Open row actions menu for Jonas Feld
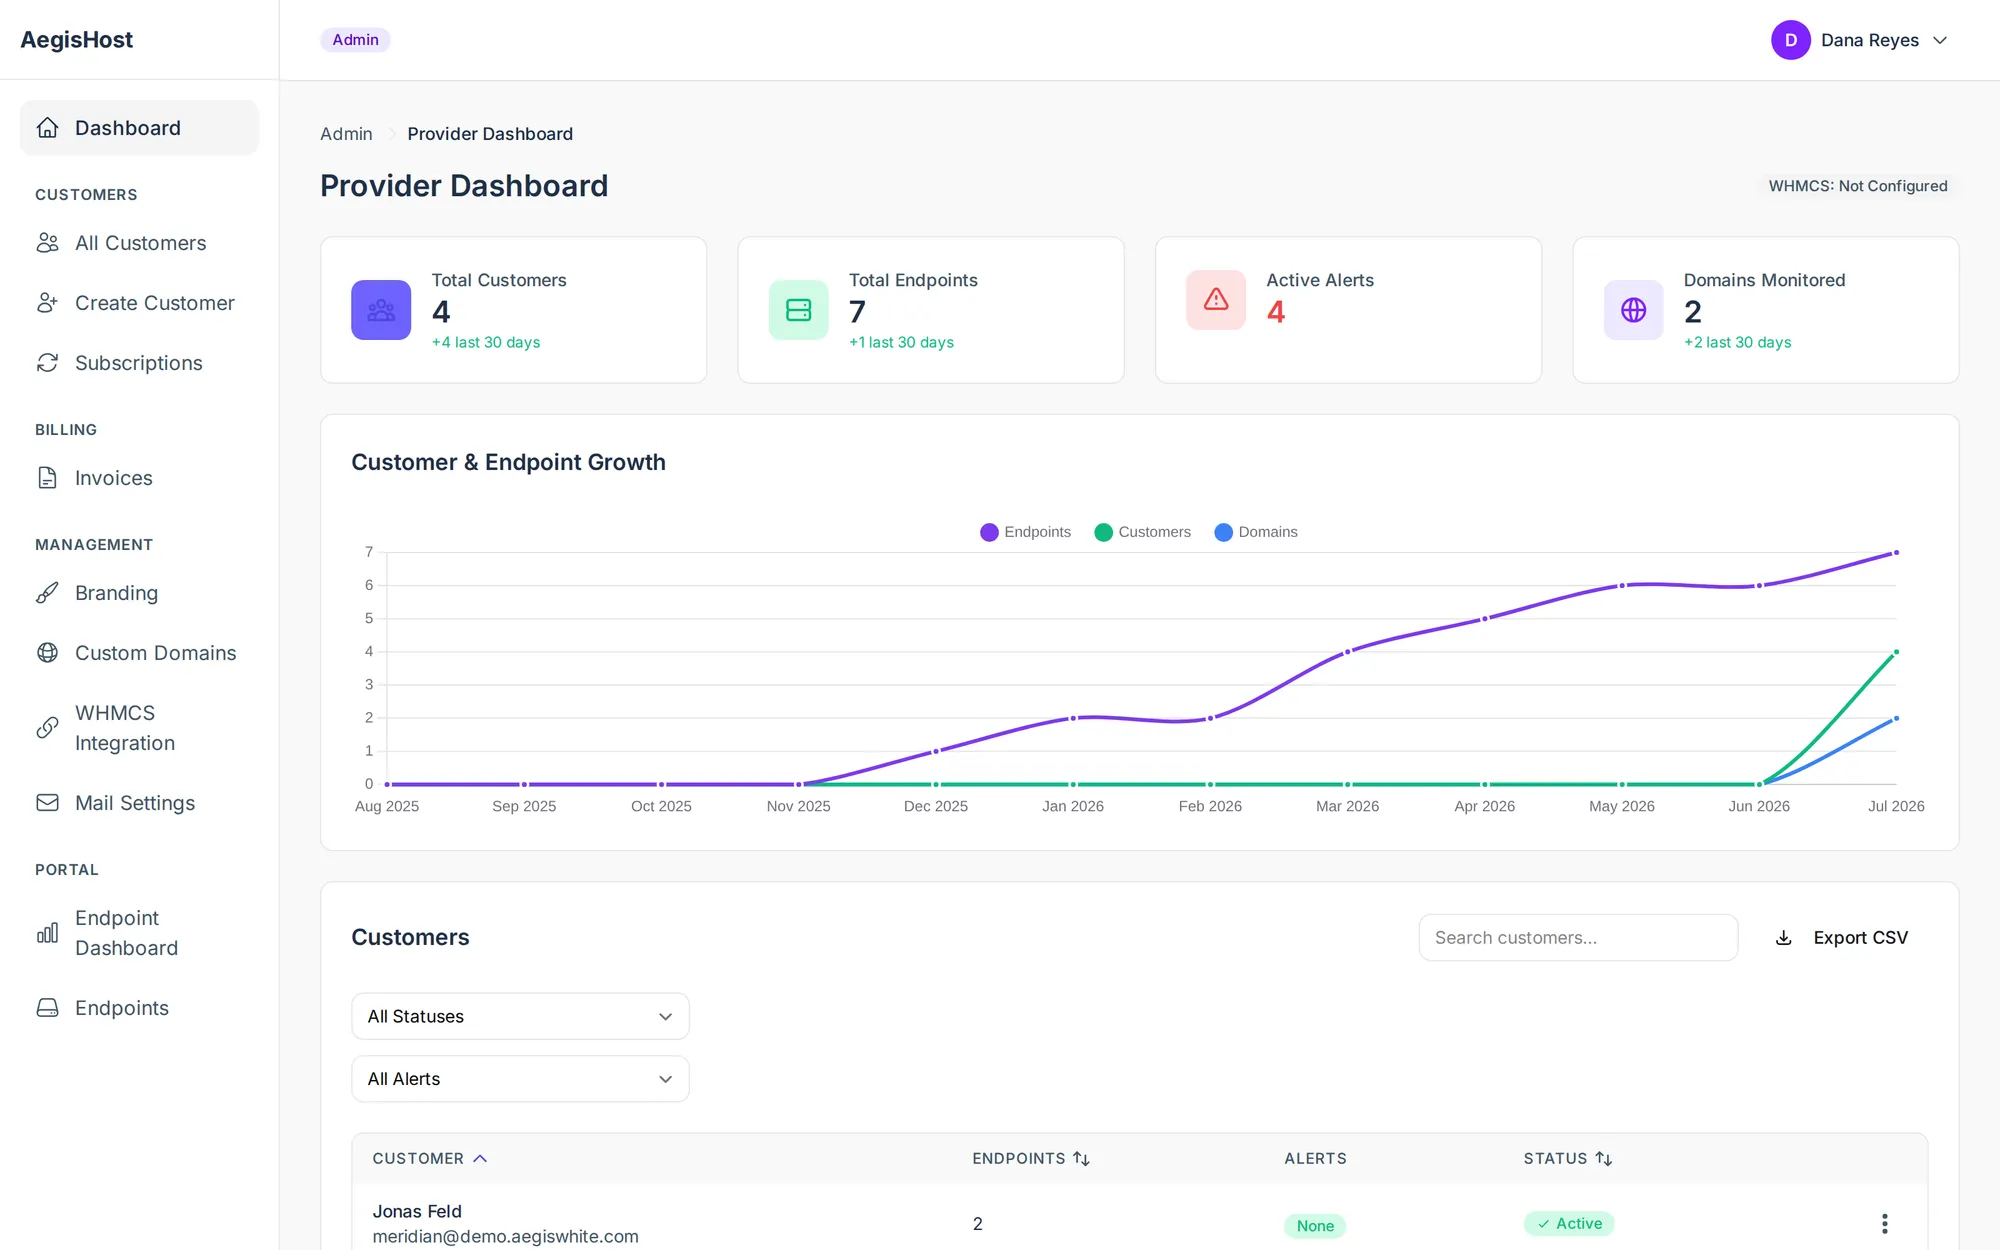Screen dimensions: 2000x1250 pos(1884,1224)
